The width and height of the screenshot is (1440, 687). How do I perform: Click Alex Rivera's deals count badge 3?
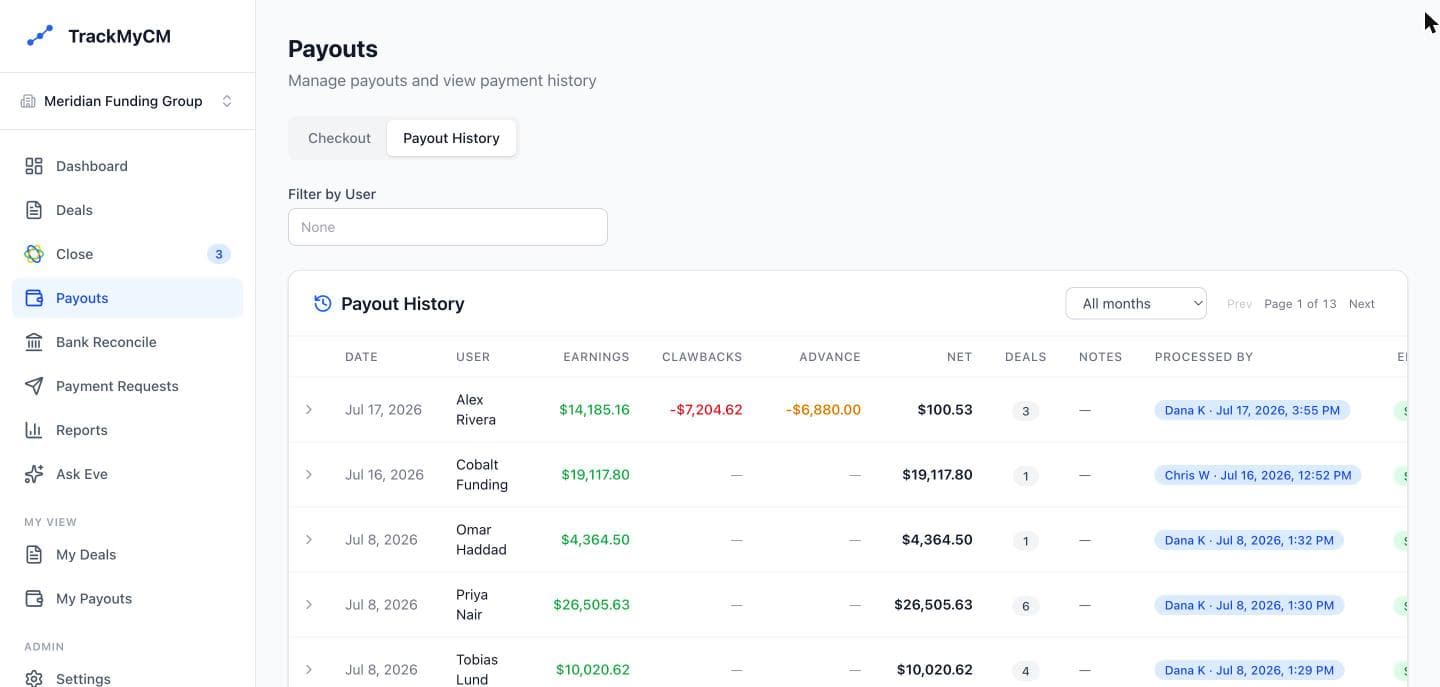coord(1025,411)
